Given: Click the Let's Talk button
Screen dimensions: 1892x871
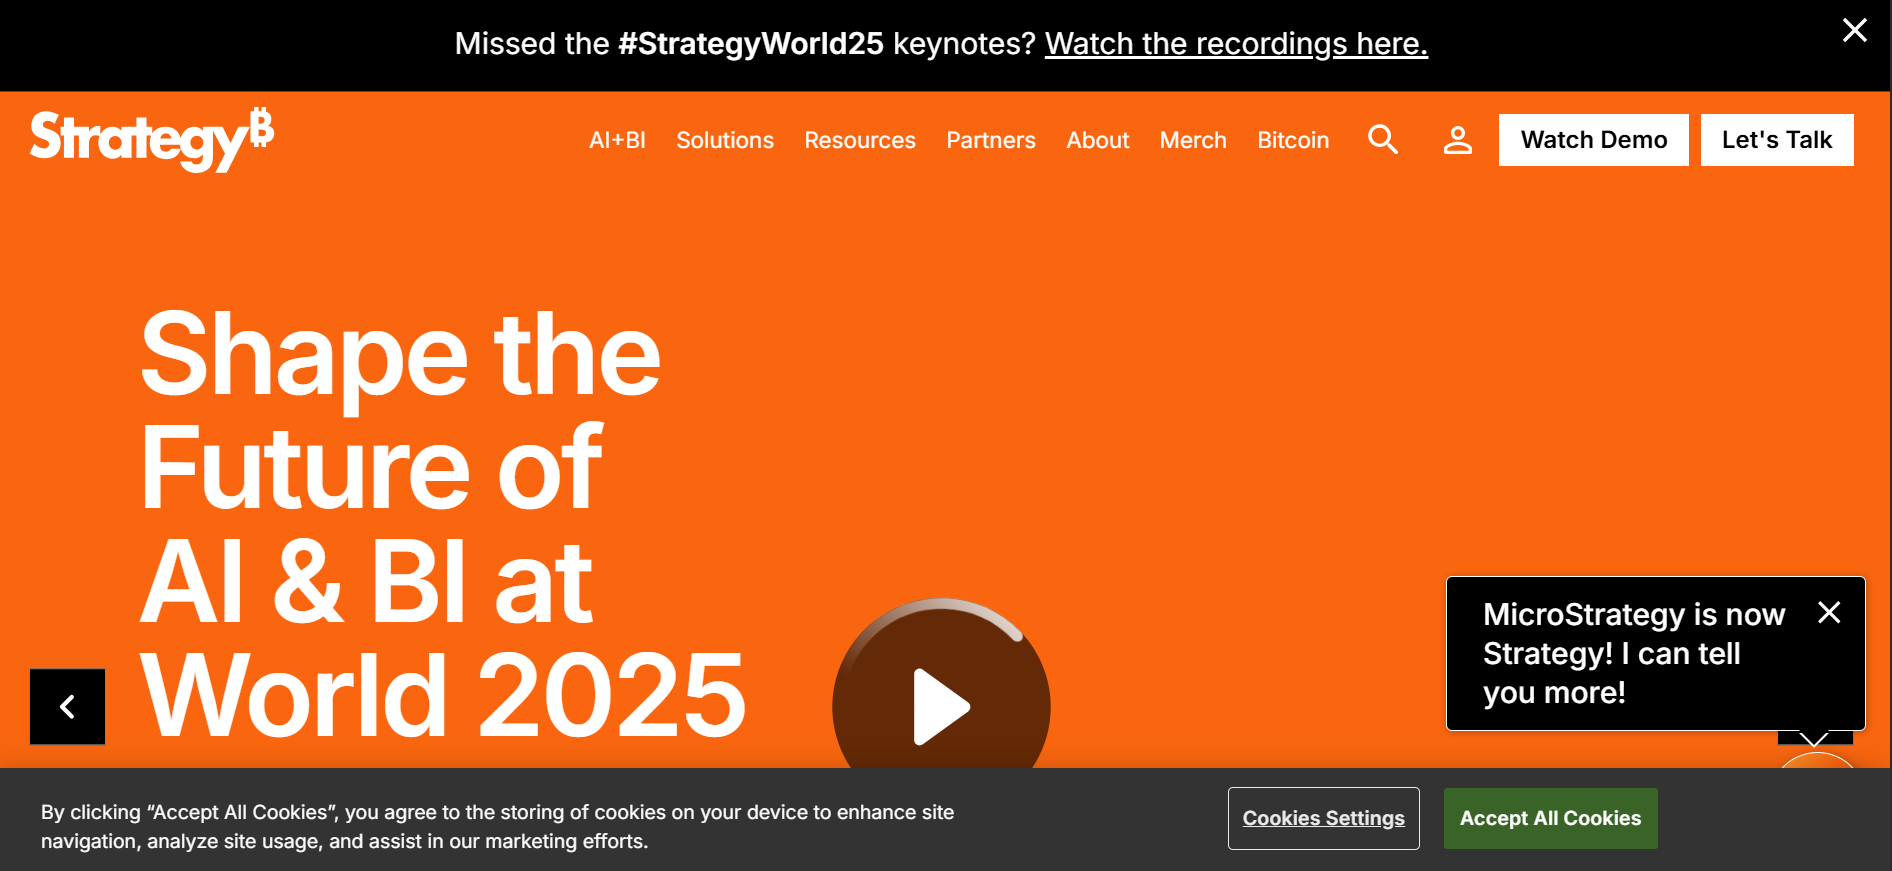Looking at the screenshot, I should (x=1777, y=140).
